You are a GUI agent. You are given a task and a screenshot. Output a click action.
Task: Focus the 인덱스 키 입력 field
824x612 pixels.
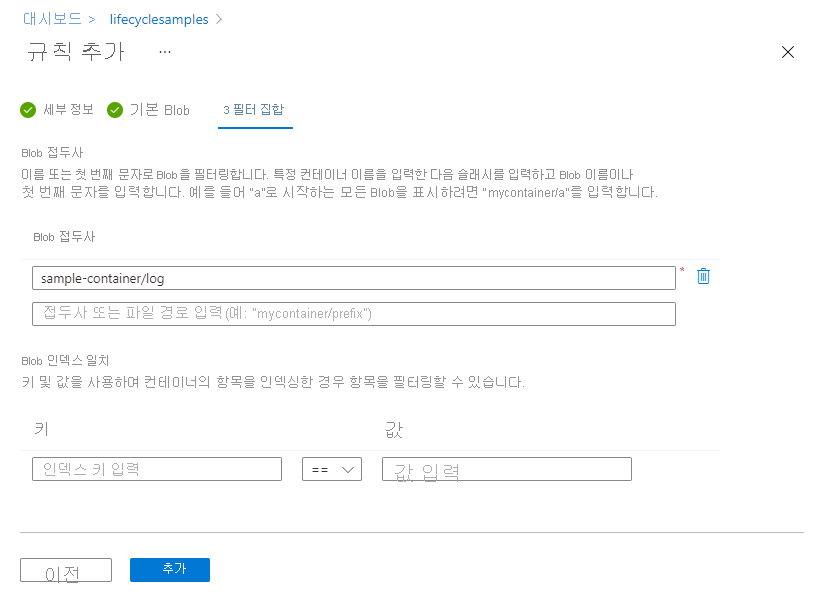156,468
